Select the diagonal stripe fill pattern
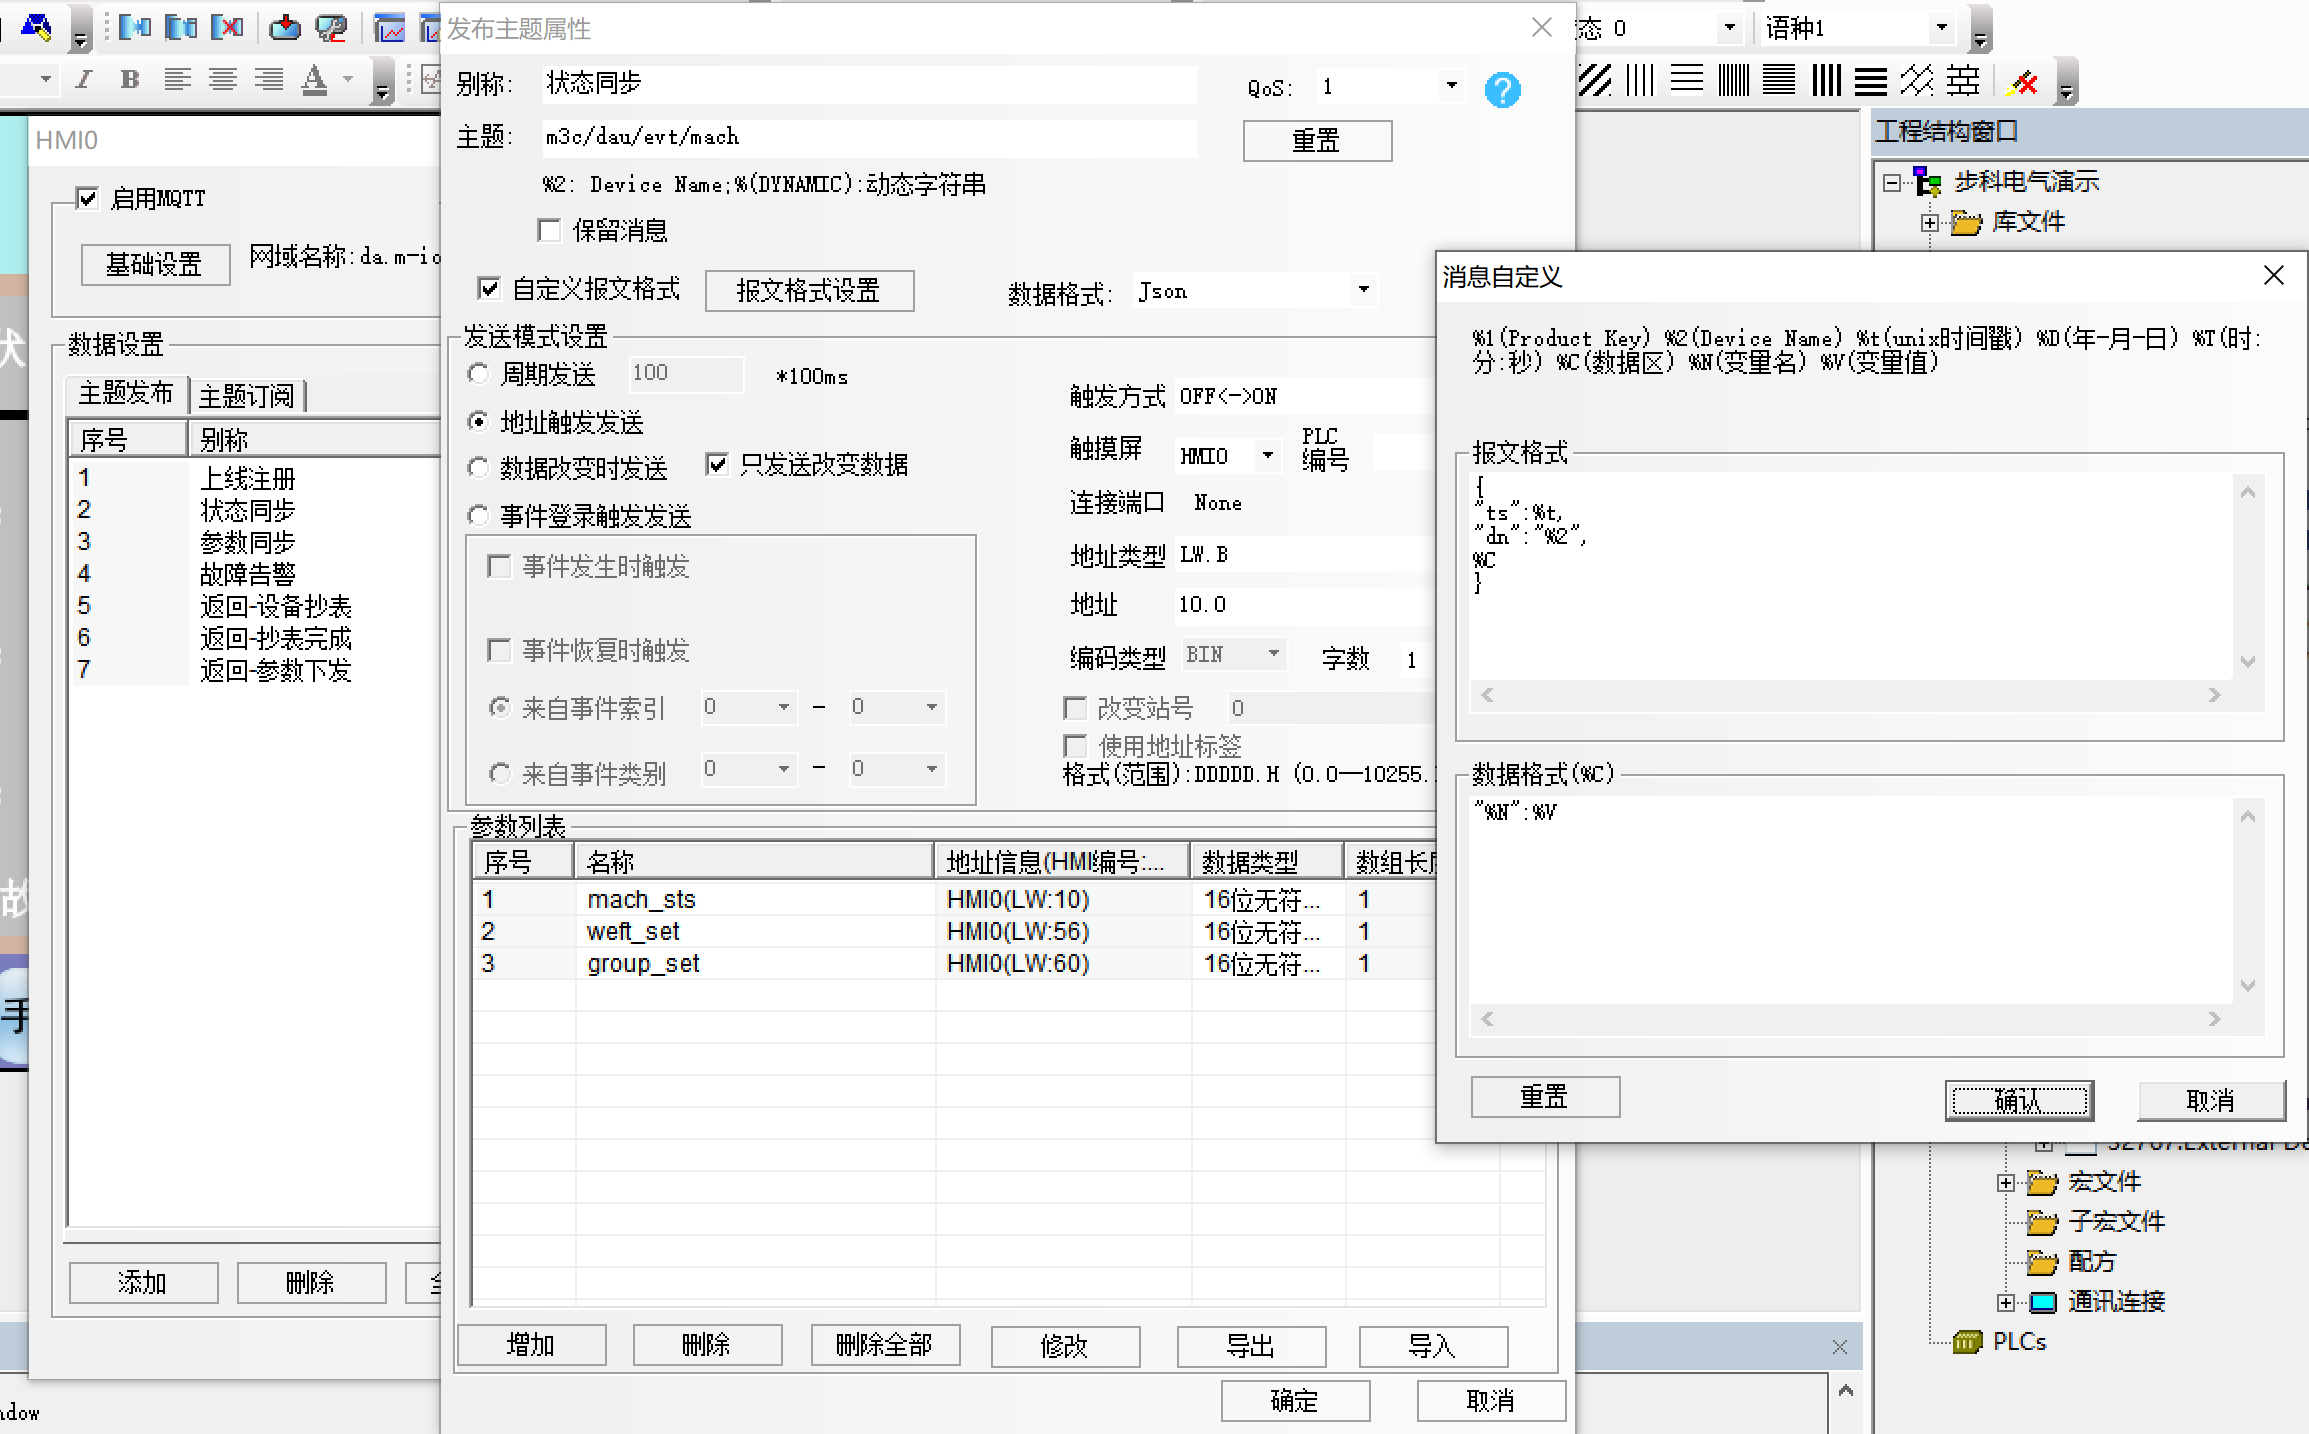This screenshot has width=2309, height=1434. pyautogui.click(x=1595, y=80)
